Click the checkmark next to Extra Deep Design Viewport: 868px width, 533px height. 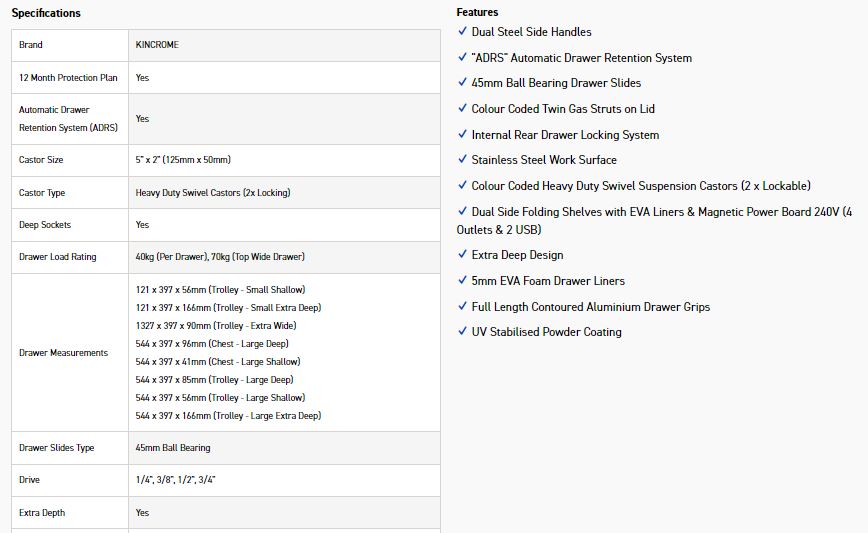[x=462, y=255]
